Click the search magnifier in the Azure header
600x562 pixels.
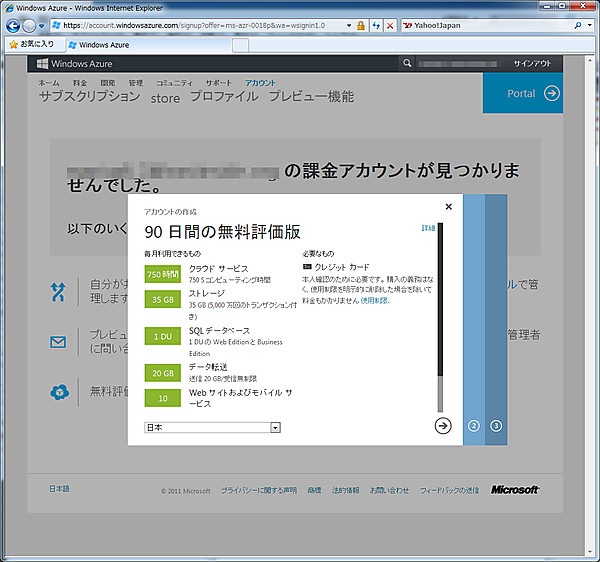[407, 63]
